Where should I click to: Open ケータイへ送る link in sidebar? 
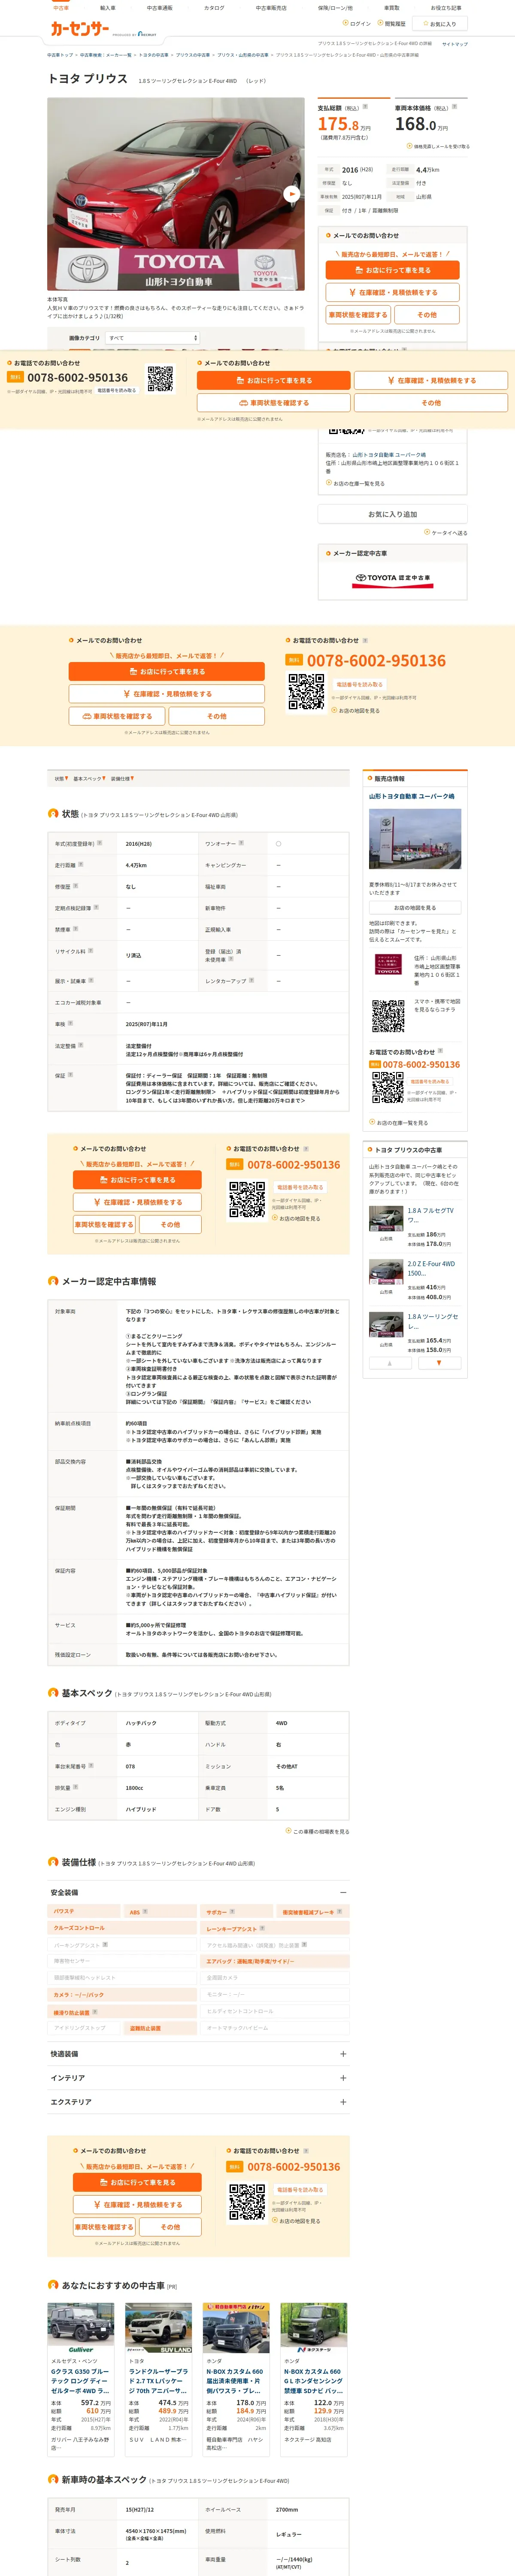[446, 532]
